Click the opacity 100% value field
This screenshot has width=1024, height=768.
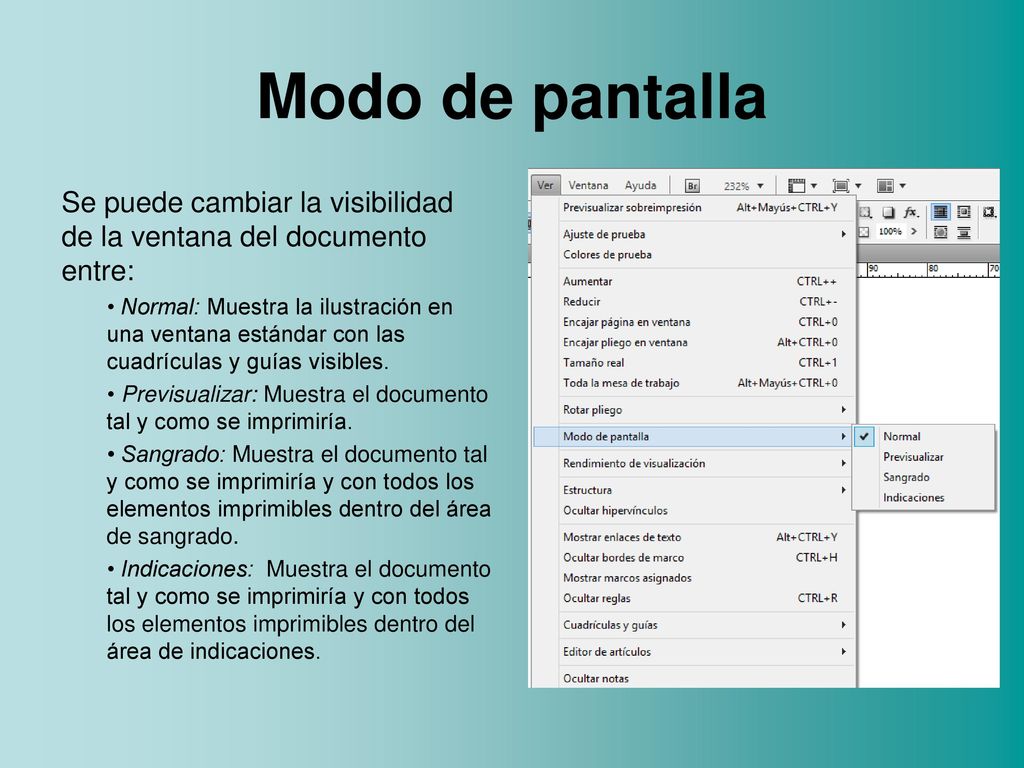[x=891, y=231]
